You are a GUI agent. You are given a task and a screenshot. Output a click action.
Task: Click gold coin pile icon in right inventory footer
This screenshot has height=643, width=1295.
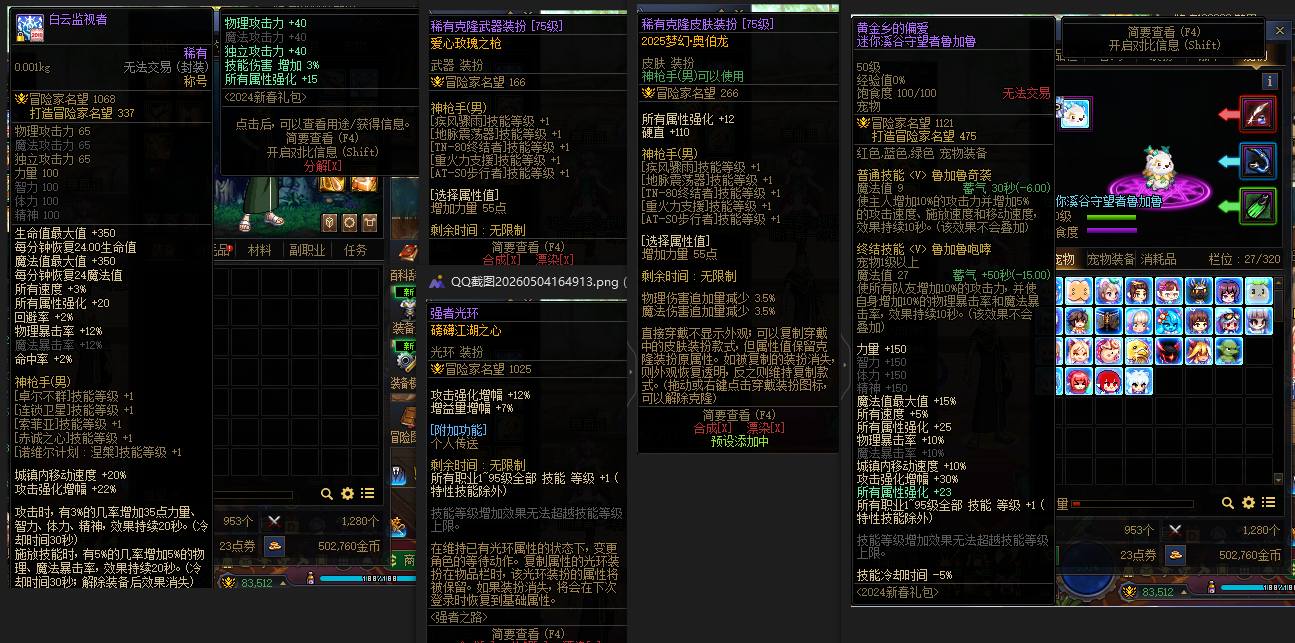coord(1176,554)
